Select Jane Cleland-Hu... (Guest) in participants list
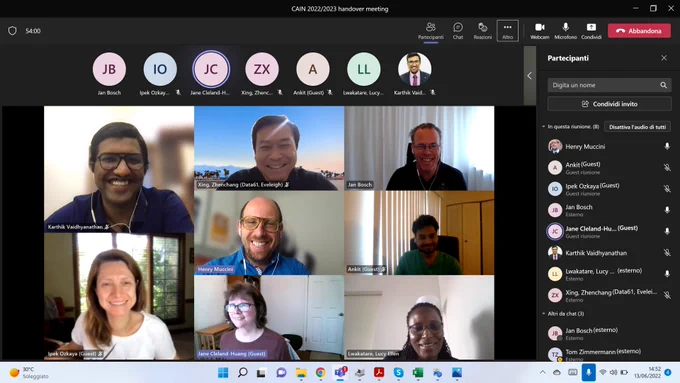 coord(608,231)
